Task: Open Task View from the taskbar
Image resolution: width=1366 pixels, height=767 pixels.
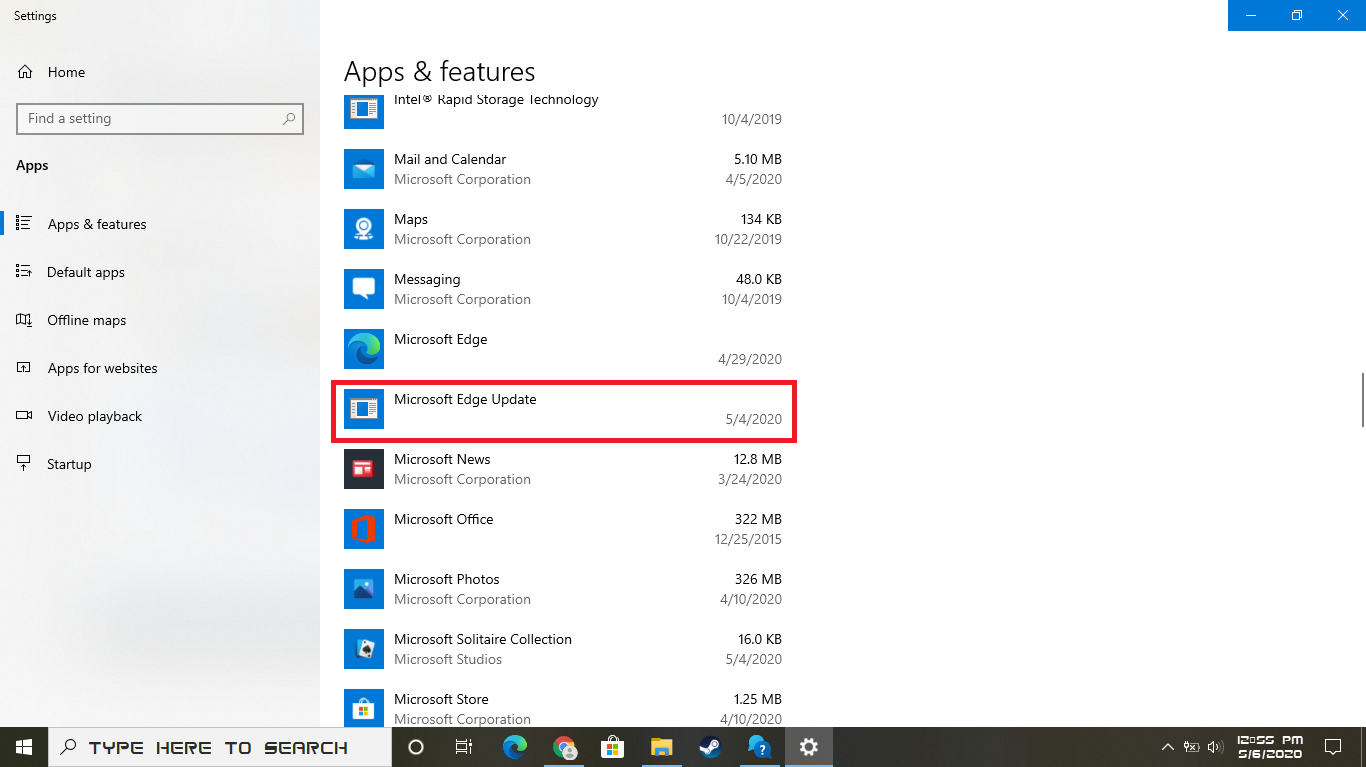Action: 464,747
